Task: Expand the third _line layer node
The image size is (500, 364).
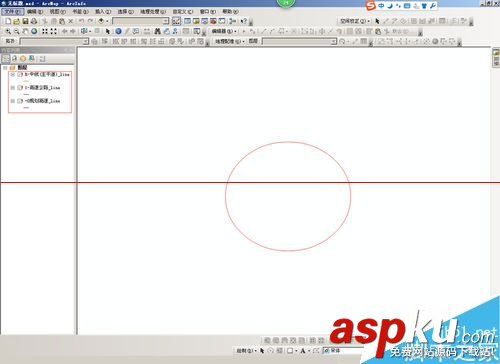Action: coord(12,100)
